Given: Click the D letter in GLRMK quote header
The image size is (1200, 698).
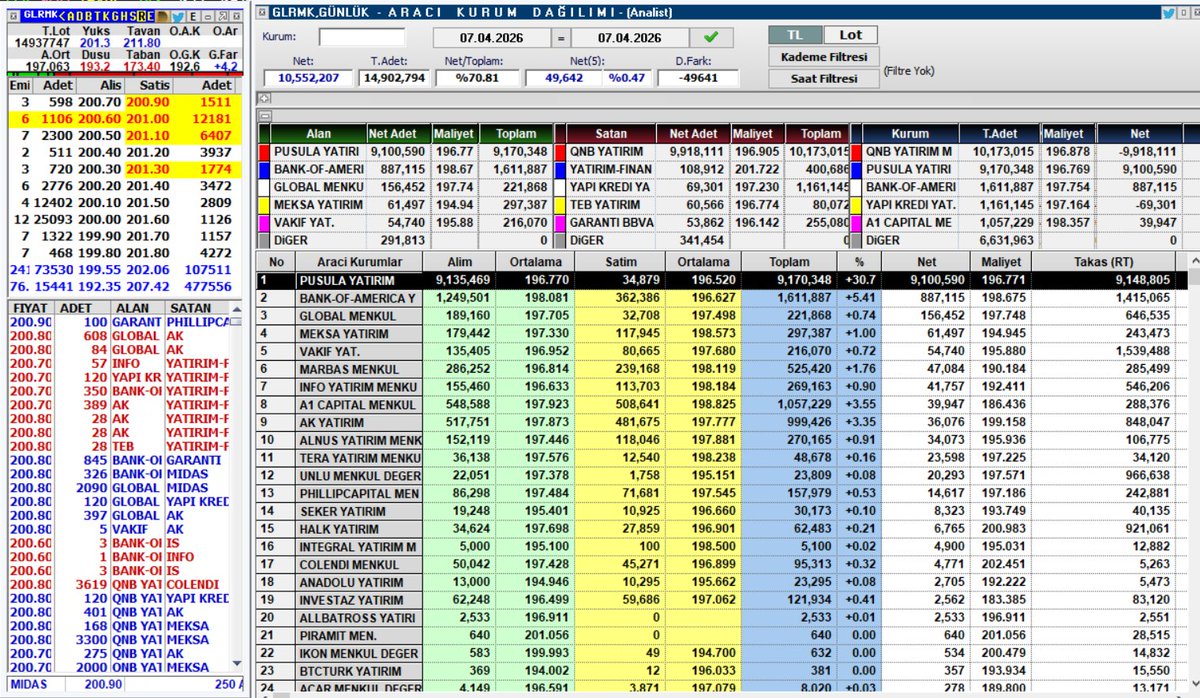Looking at the screenshot, I should point(79,16).
